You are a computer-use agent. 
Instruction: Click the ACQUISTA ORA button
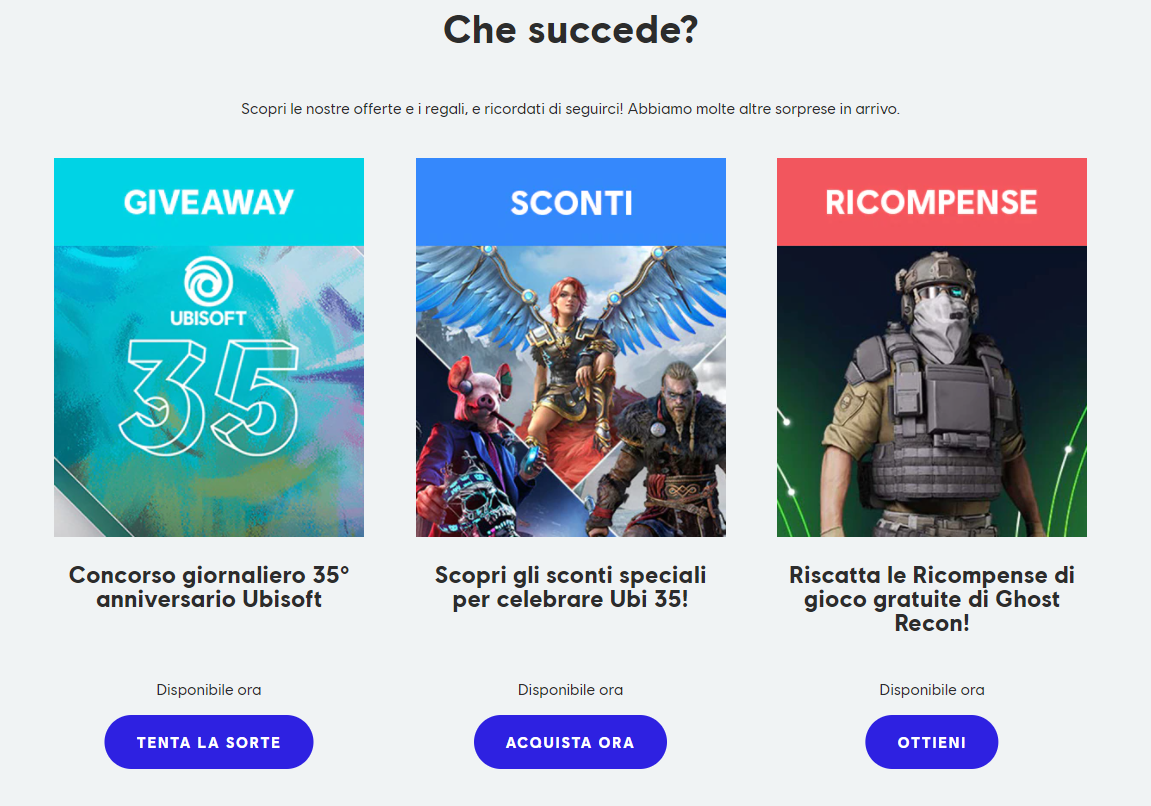(x=570, y=742)
